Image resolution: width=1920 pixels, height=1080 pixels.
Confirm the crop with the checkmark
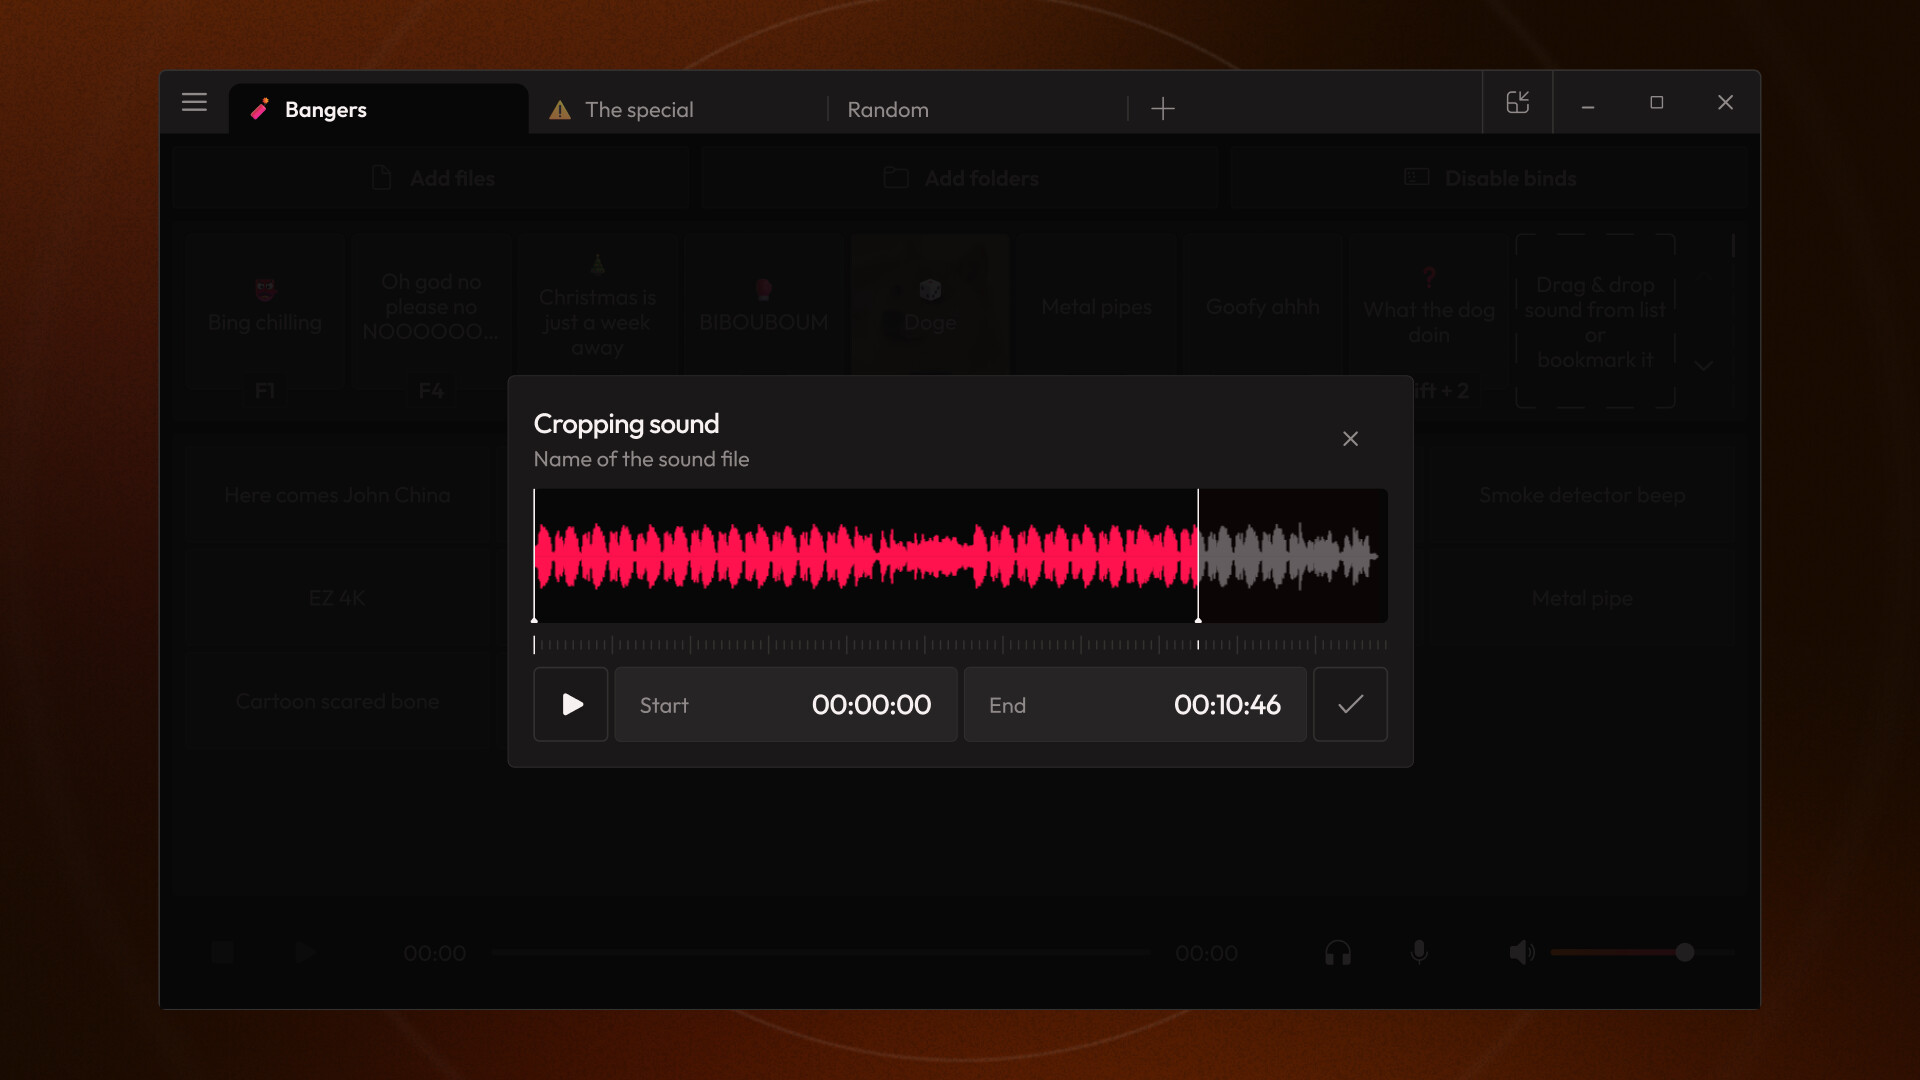coord(1350,704)
